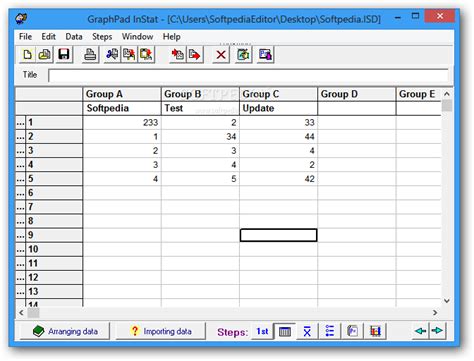Image resolution: width=474 pixels, height=361 pixels.
Task: Select the Group C column header
Action: (x=278, y=94)
